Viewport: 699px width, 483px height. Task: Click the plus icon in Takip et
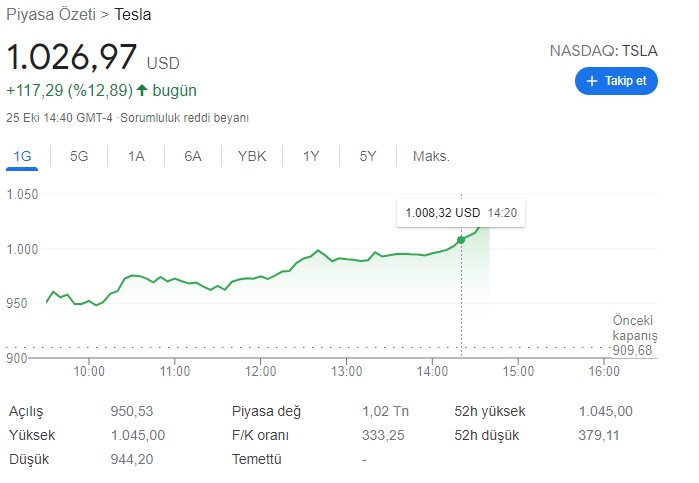coord(591,81)
